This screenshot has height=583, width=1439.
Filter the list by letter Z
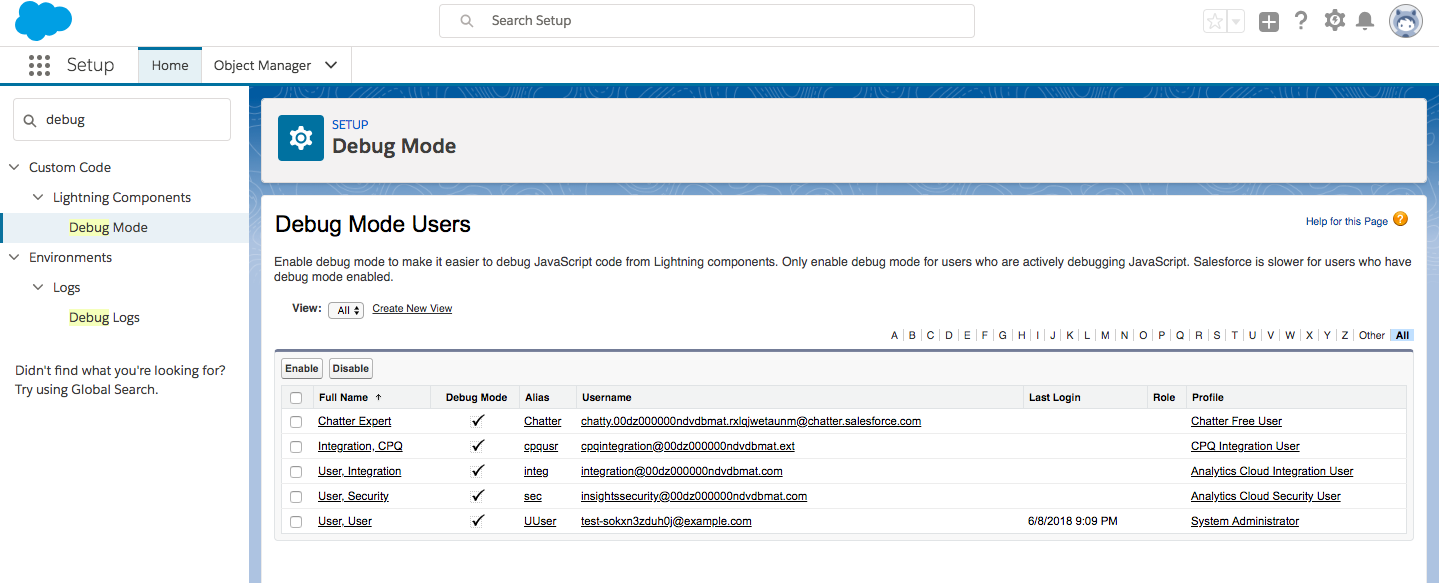click(1345, 335)
